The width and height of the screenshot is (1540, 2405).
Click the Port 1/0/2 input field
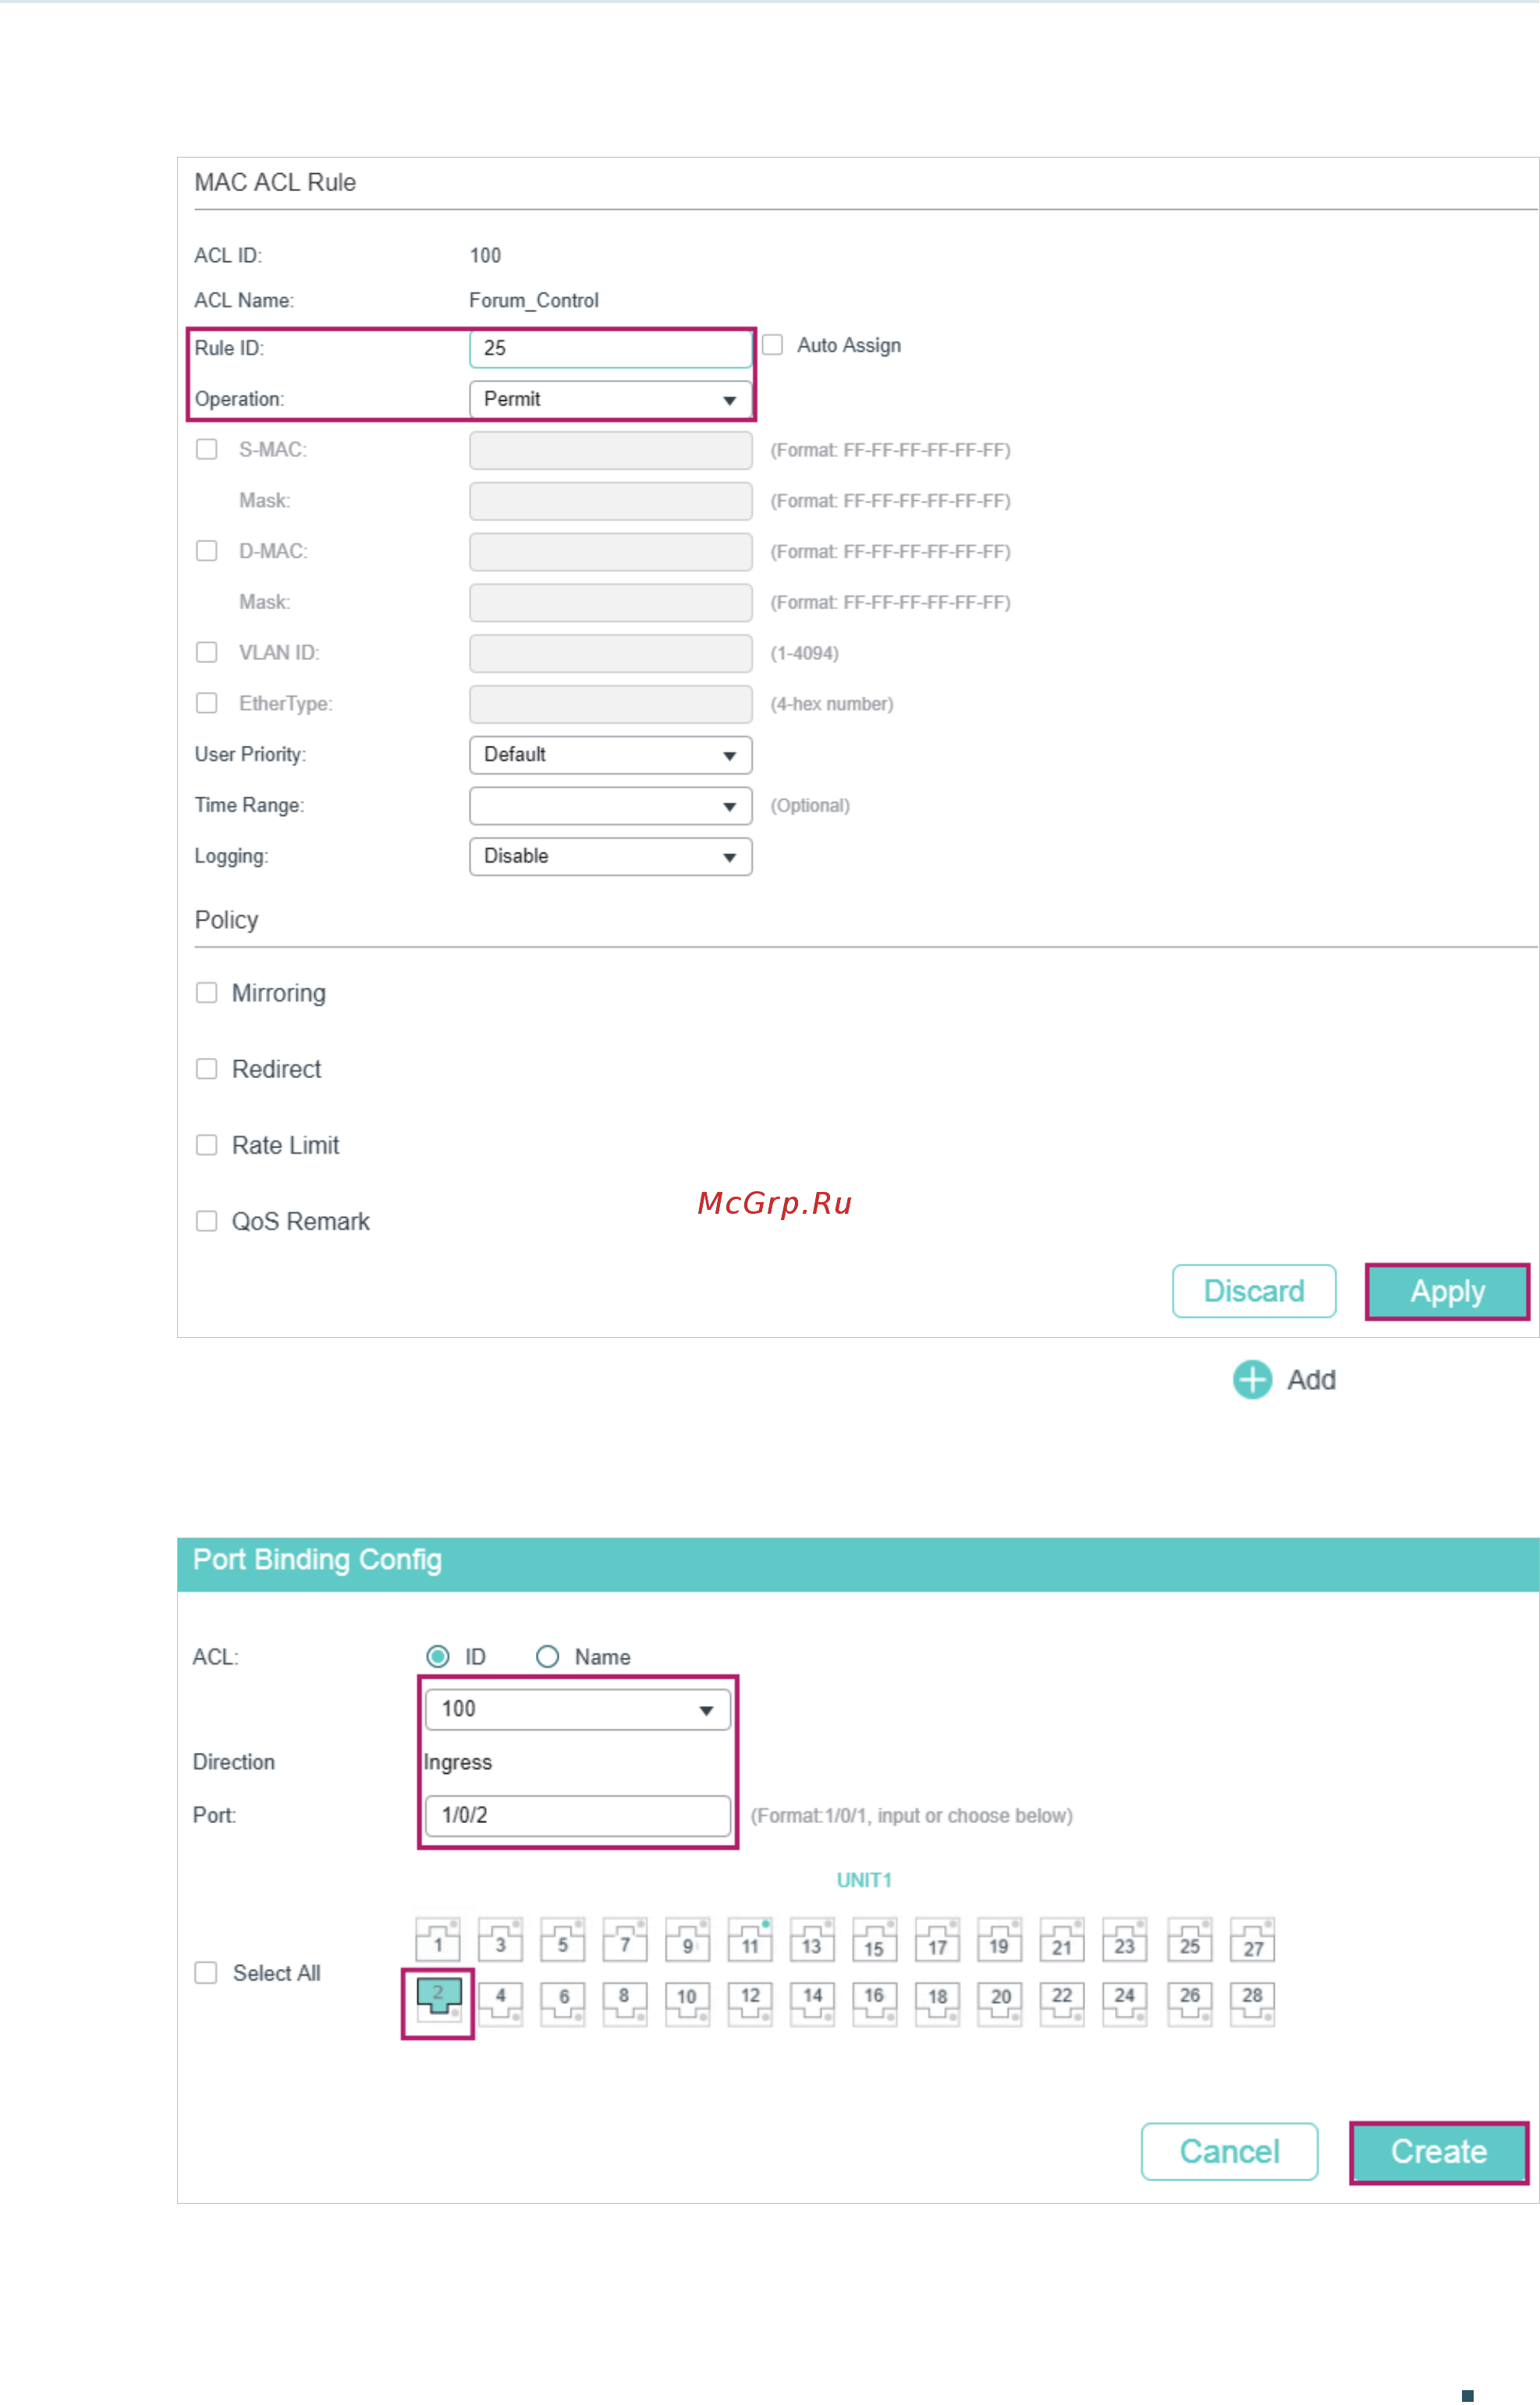pyautogui.click(x=578, y=1816)
